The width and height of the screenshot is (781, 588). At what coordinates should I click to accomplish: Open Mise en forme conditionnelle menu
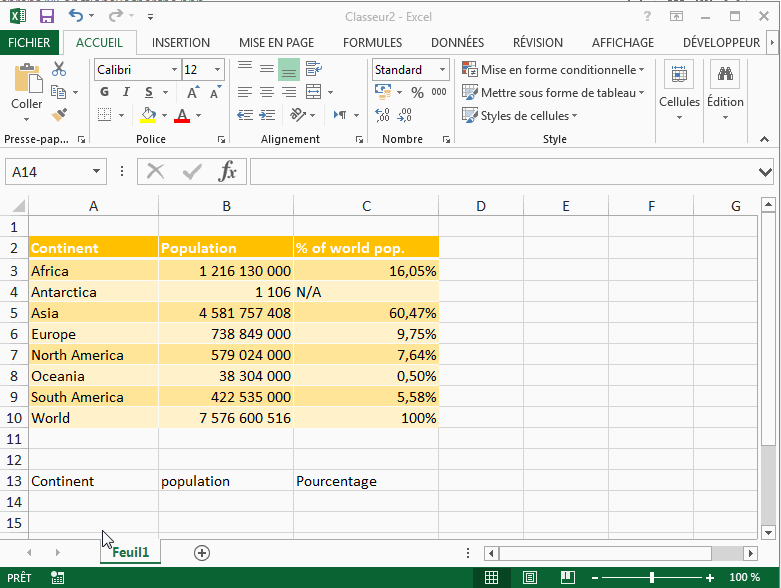pyautogui.click(x=553, y=70)
